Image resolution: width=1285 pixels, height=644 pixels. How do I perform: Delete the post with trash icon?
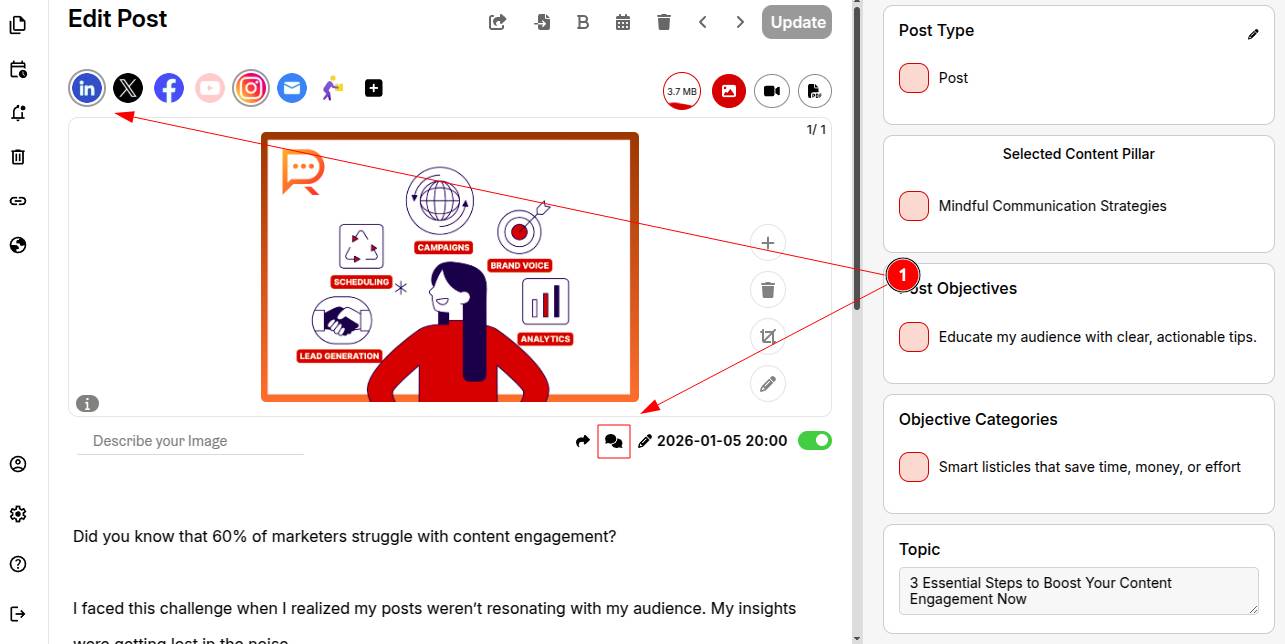(x=664, y=22)
